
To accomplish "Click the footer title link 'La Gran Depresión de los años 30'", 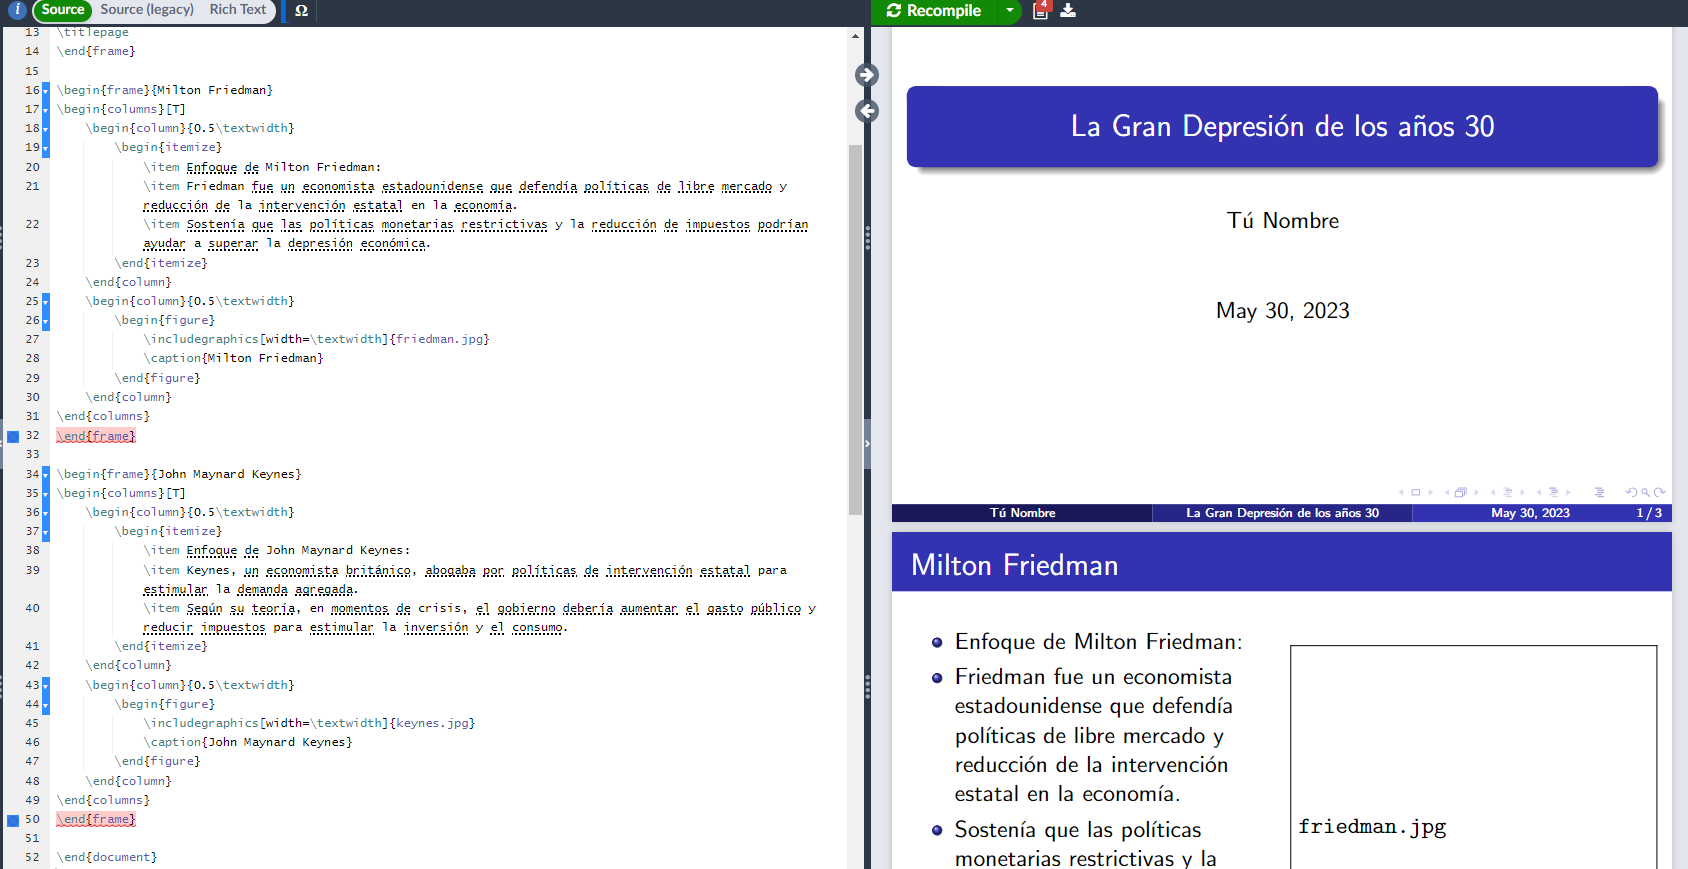I will pos(1282,513).
